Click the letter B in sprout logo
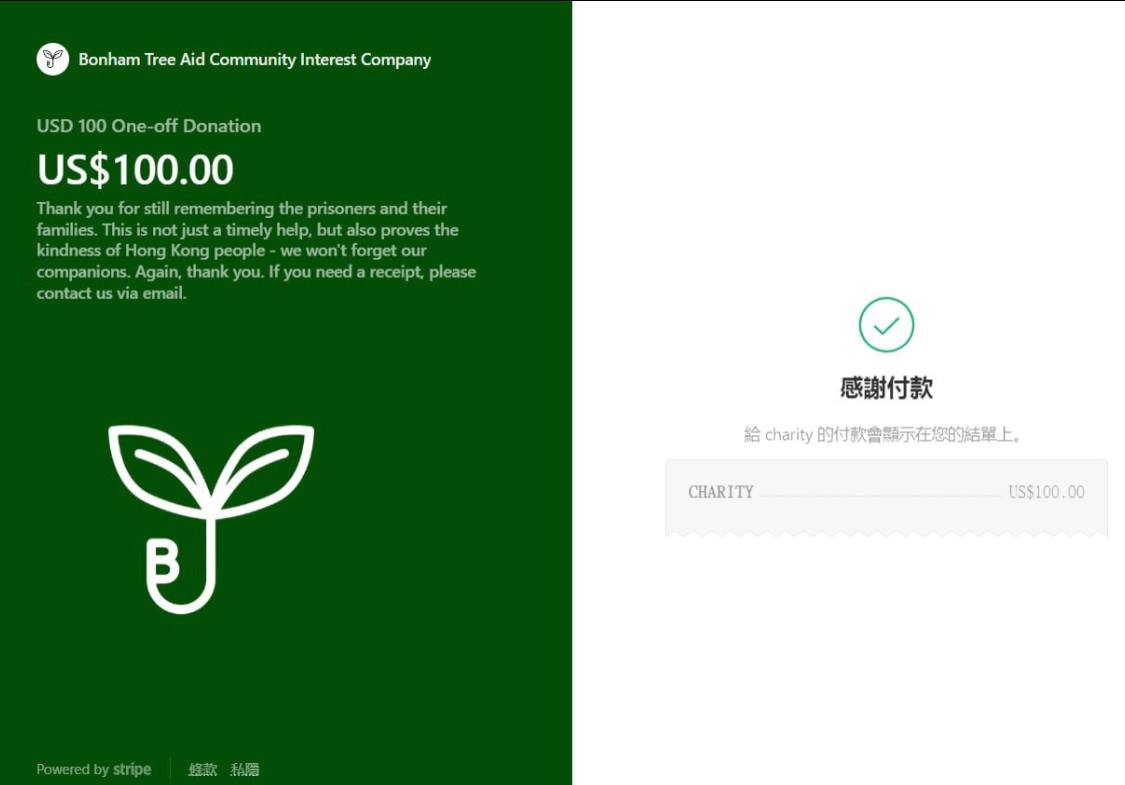This screenshot has height=785, width=1125. [x=164, y=562]
